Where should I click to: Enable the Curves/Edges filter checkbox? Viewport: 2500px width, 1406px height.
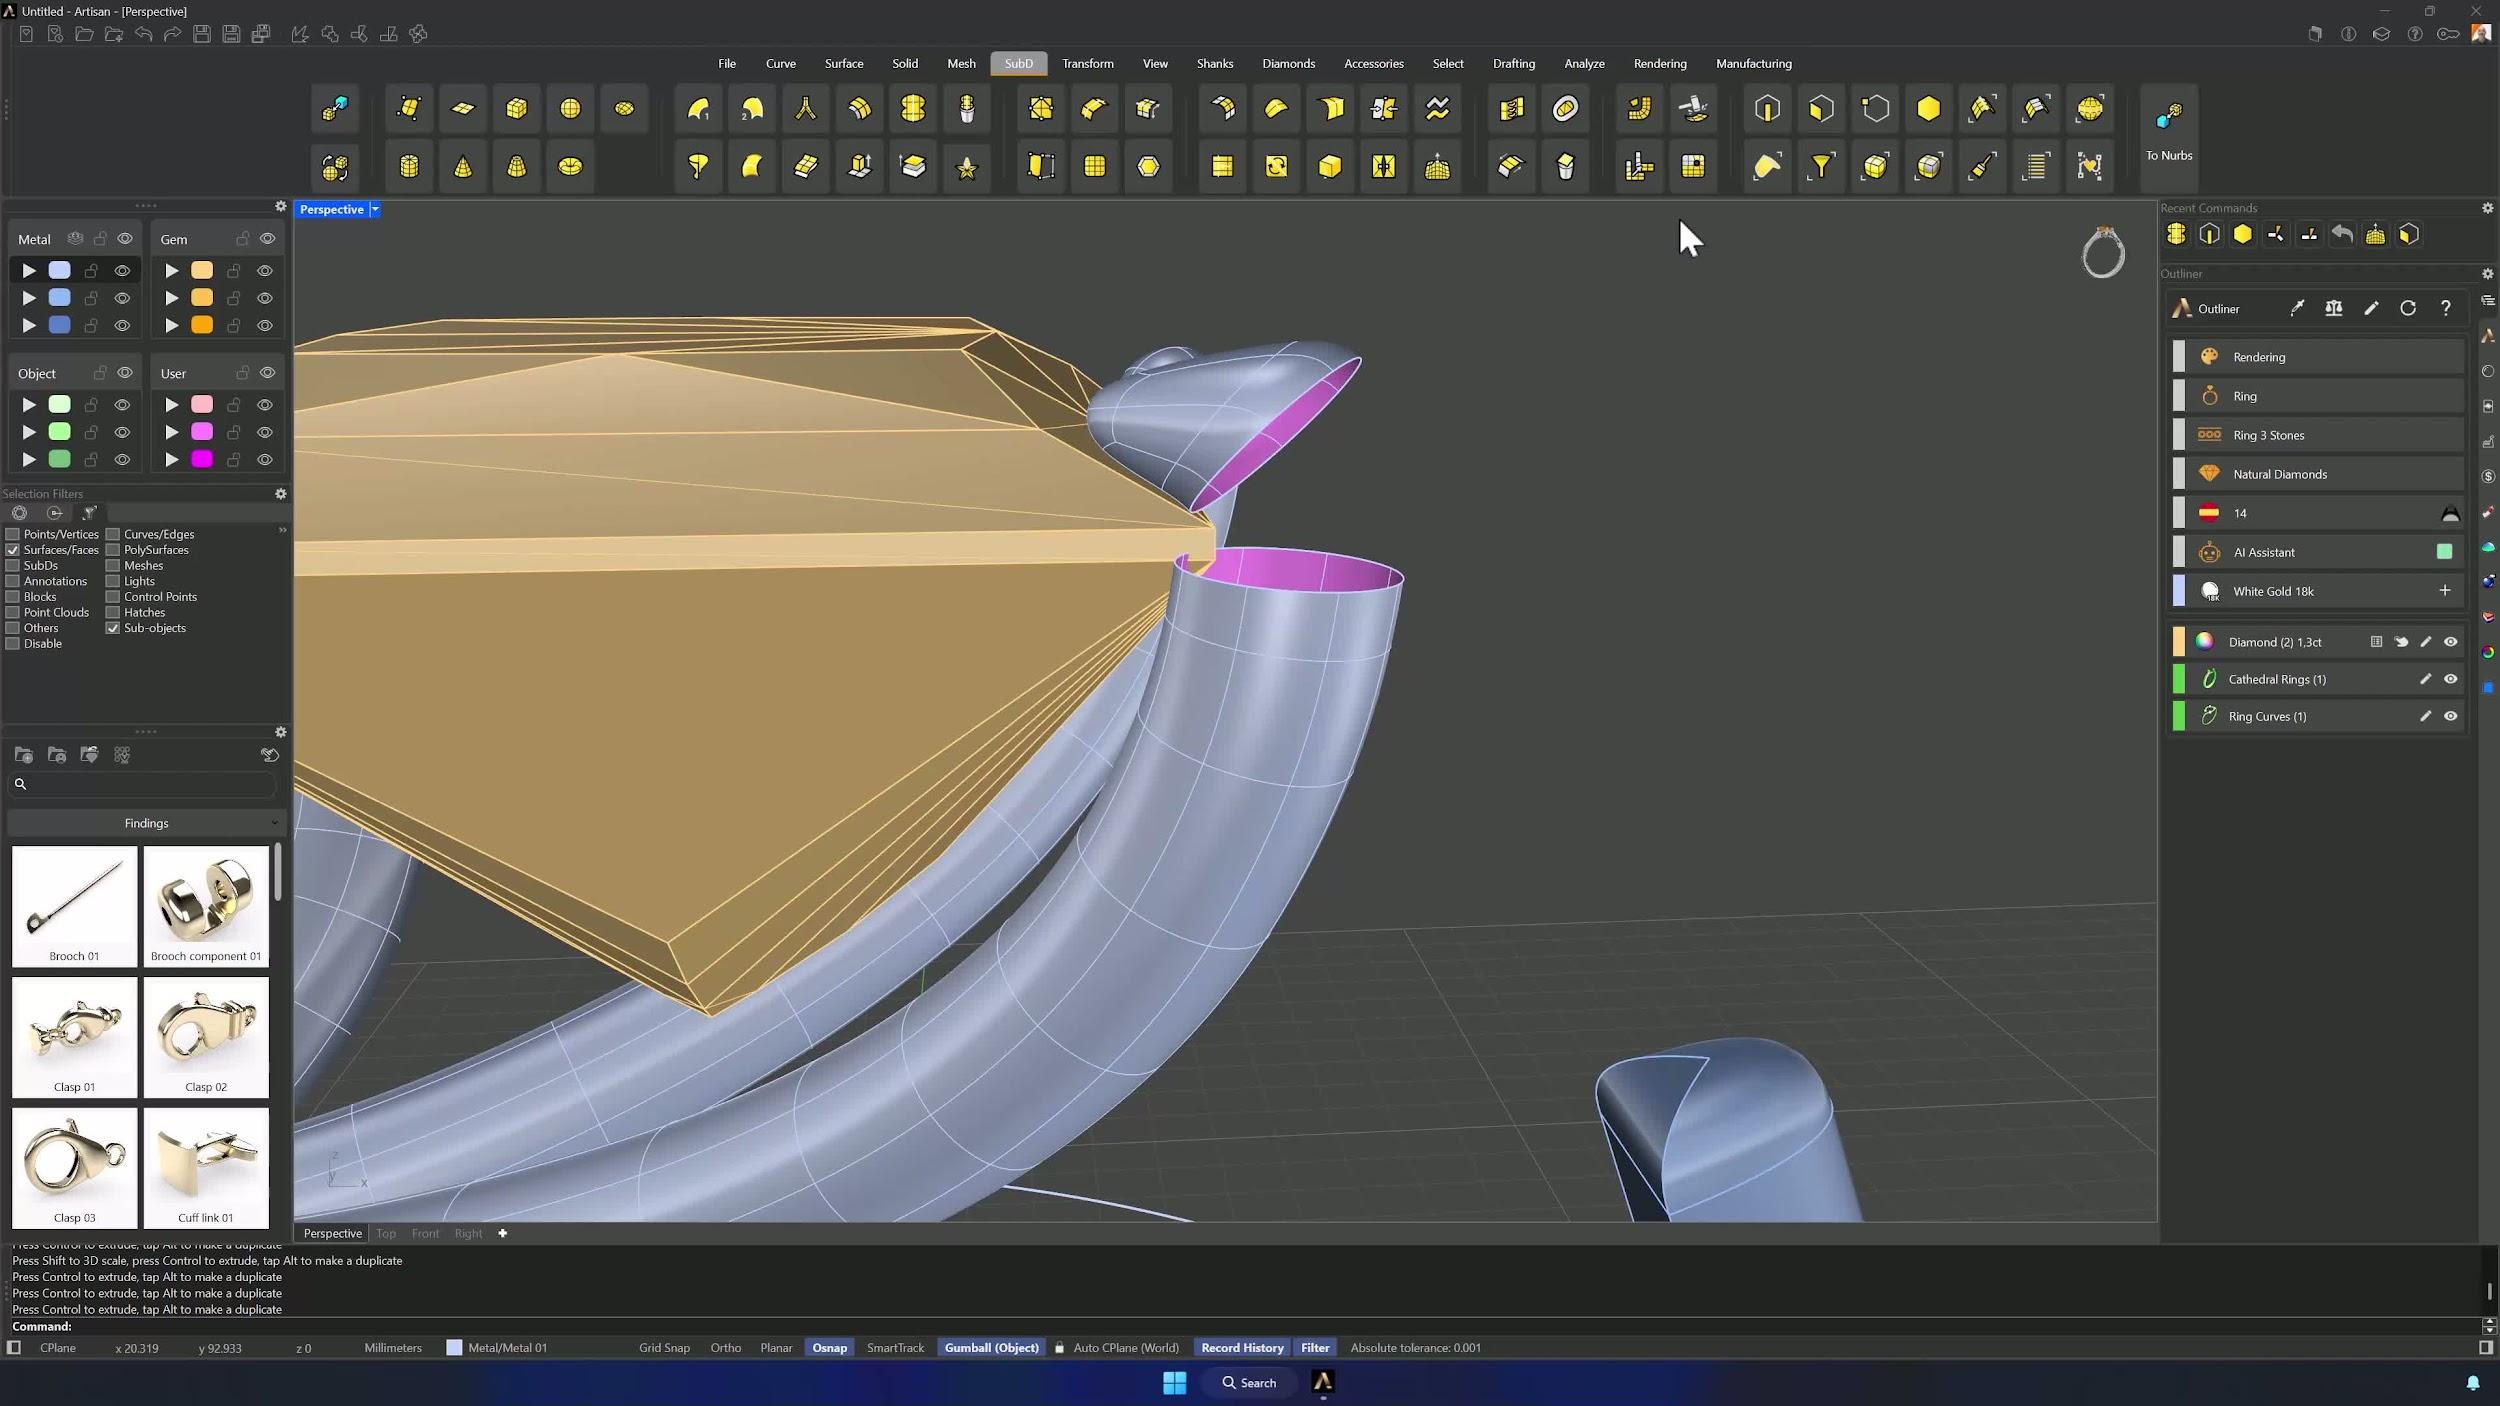[113, 534]
